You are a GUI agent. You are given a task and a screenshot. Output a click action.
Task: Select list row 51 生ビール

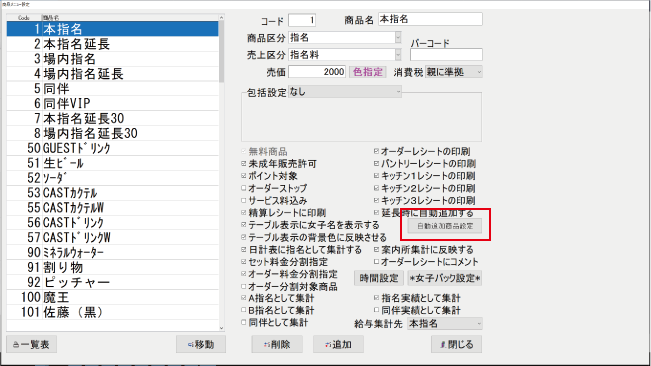pos(113,163)
